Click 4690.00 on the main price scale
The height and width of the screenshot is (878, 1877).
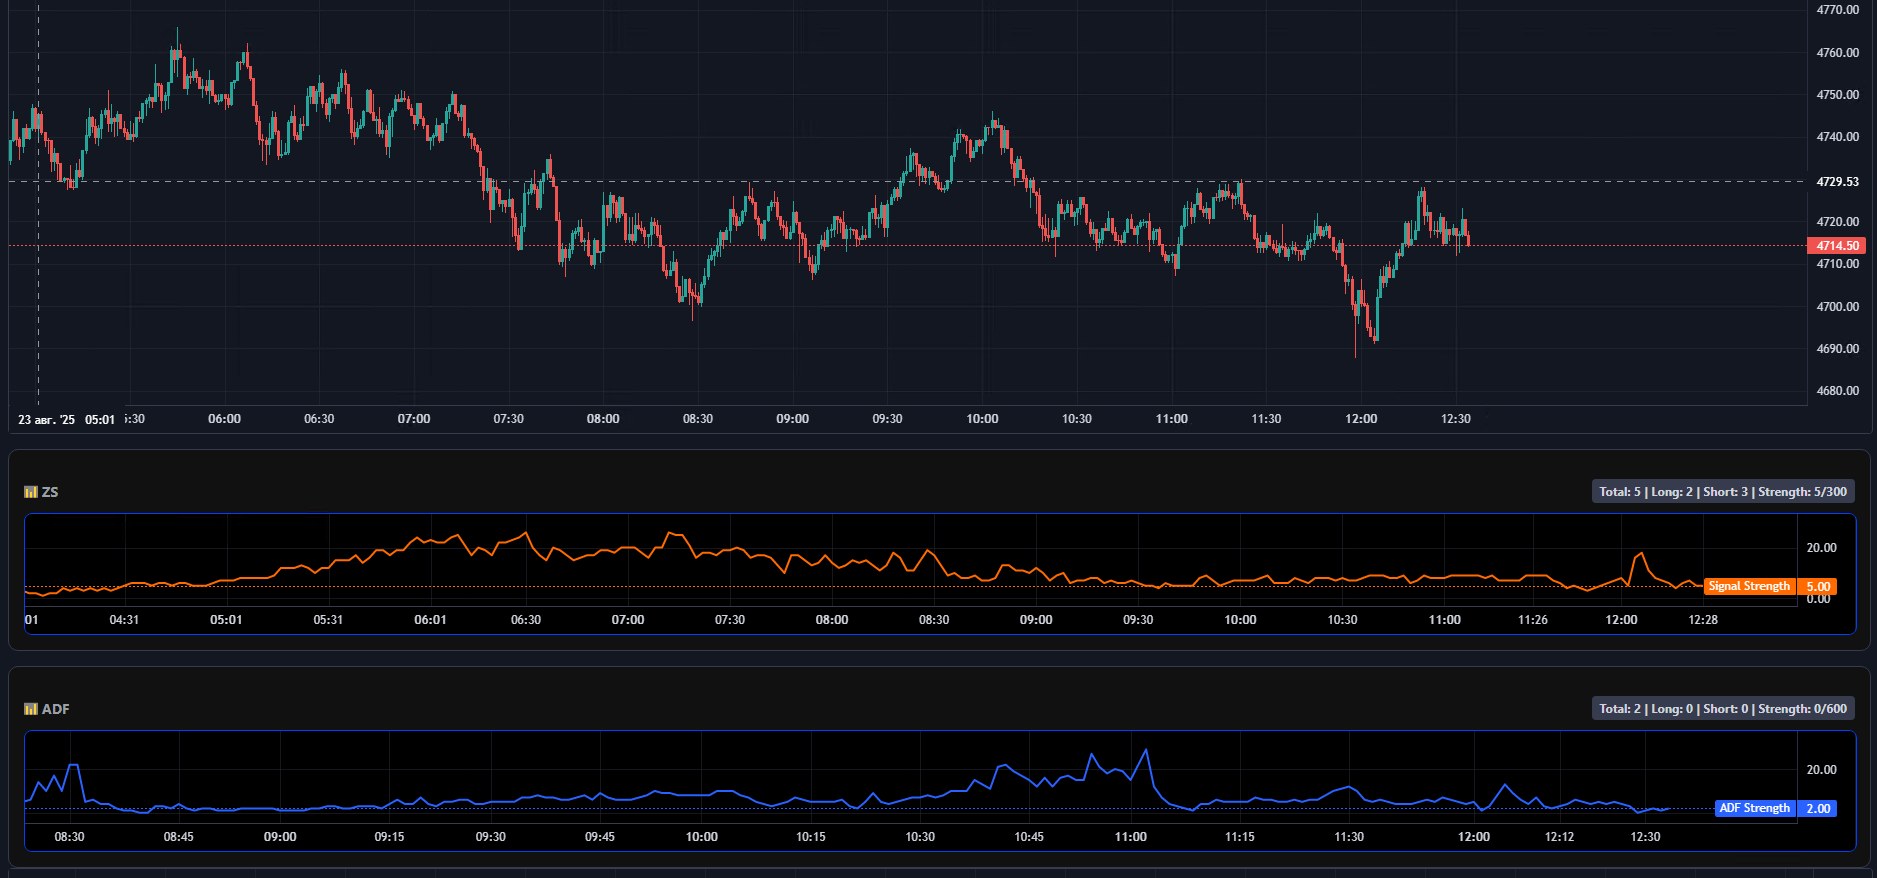click(x=1837, y=349)
